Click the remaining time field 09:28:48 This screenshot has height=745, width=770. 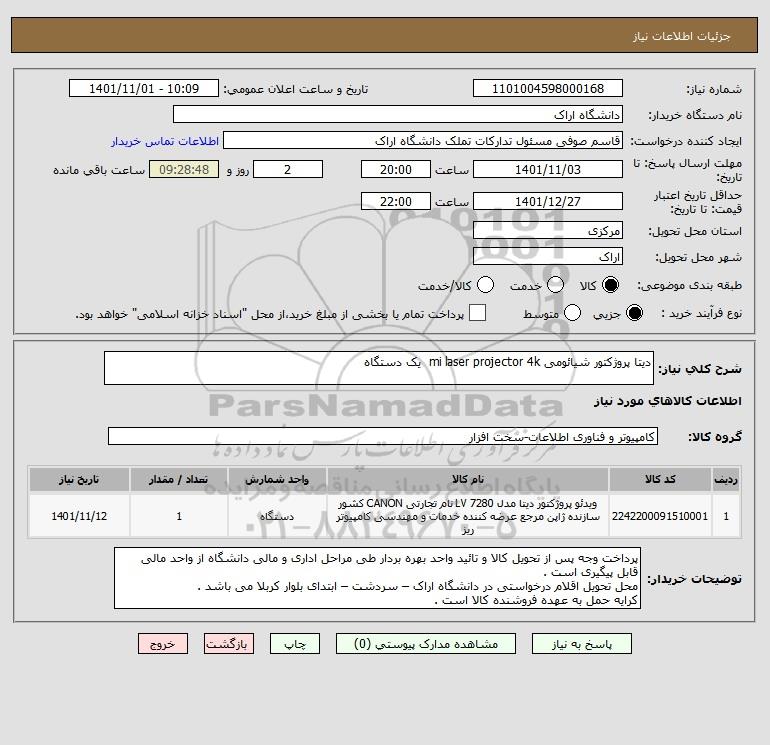tap(184, 169)
